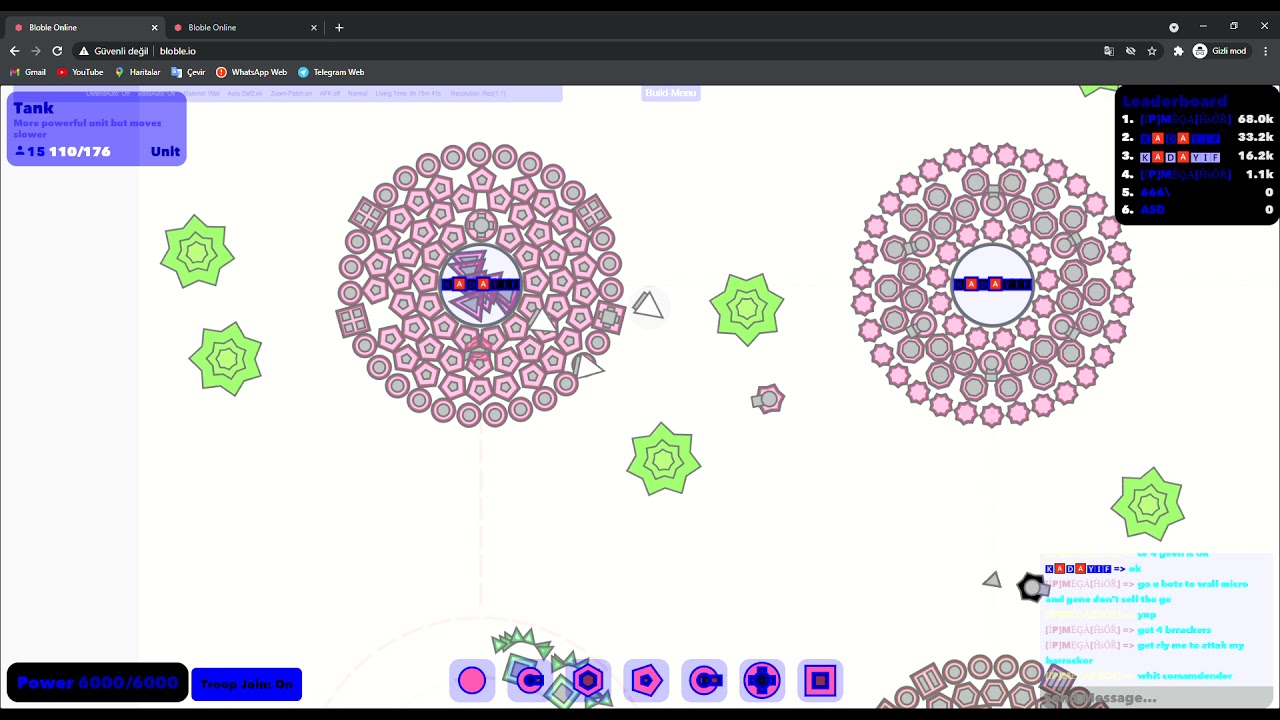Select the cross-in-circle build icon
Viewport: 1280px width, 720px height.
pyautogui.click(x=762, y=681)
